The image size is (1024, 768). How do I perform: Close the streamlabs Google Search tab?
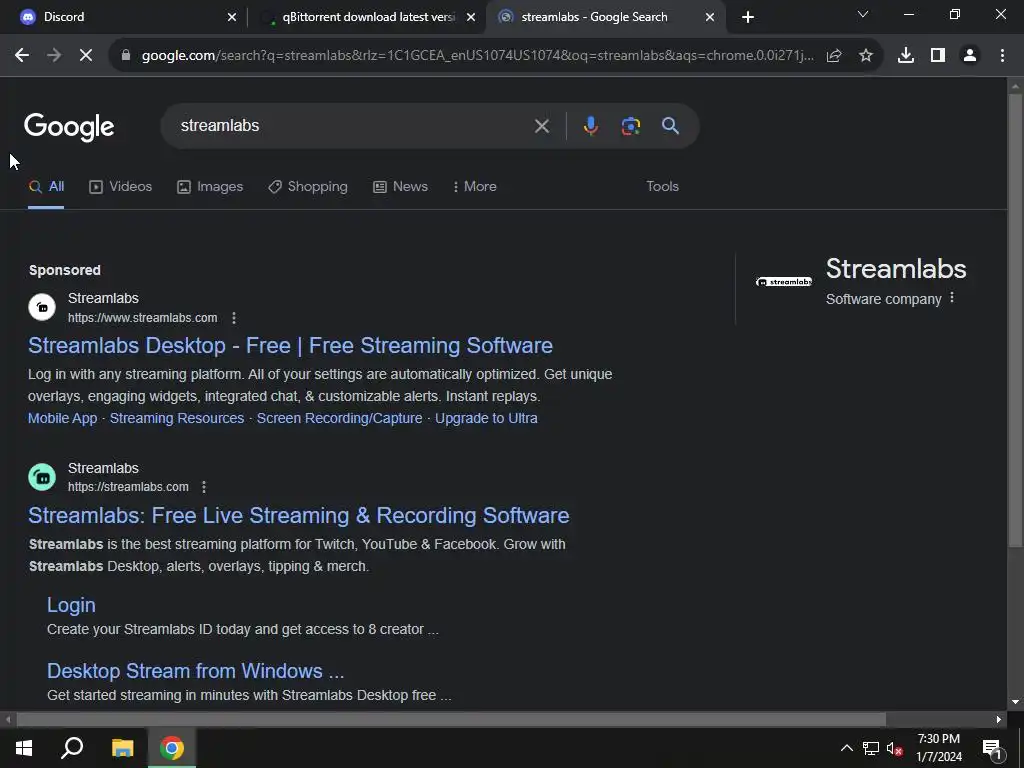tap(710, 17)
